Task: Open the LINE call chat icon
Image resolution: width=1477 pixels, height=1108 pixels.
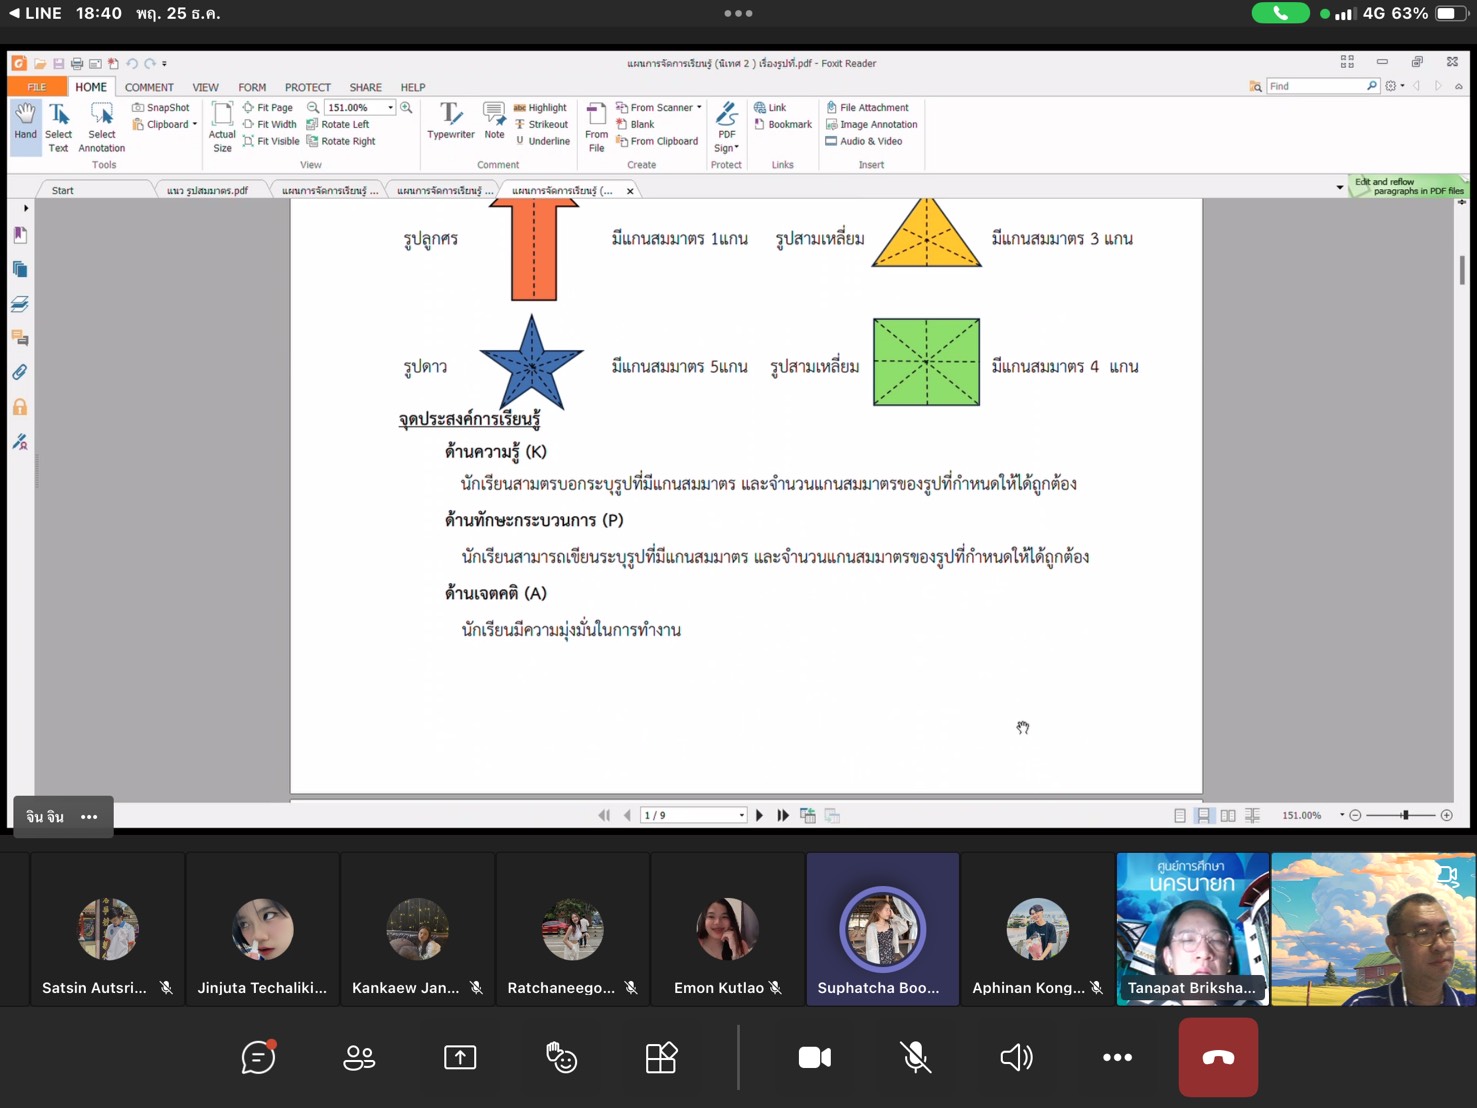Action: coord(258,1057)
